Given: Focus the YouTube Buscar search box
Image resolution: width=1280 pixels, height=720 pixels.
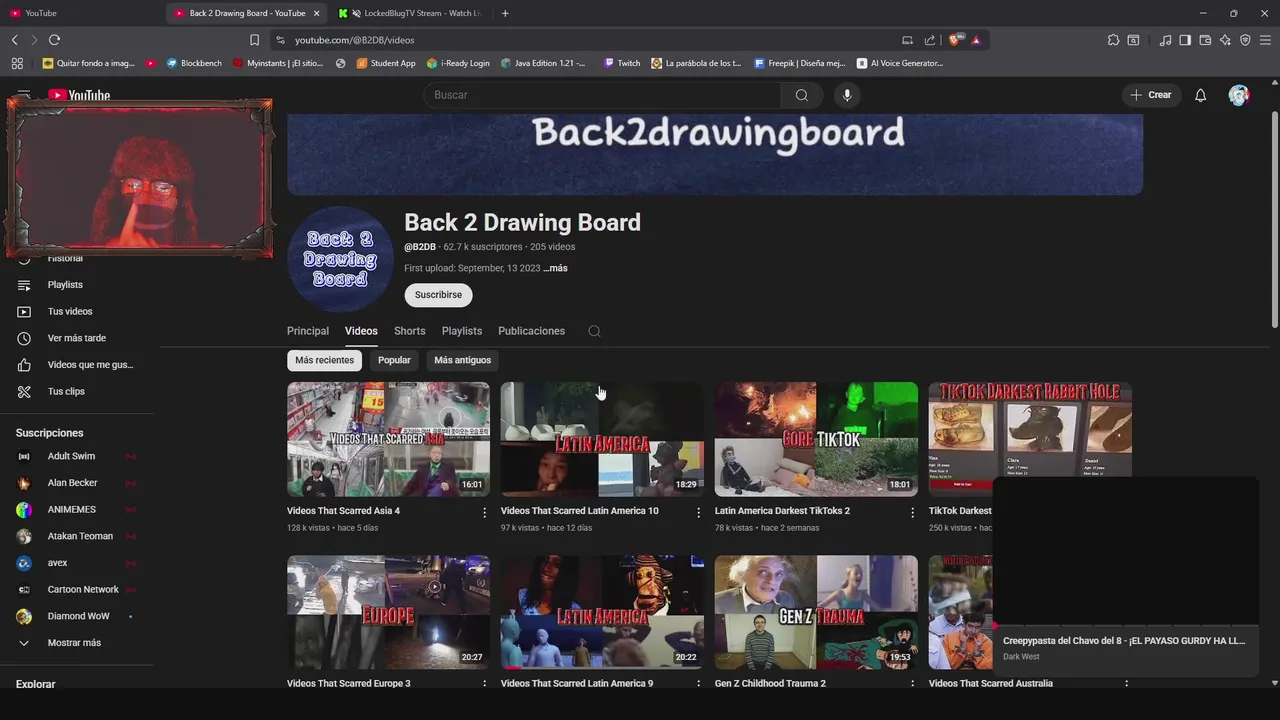Looking at the screenshot, I should click(602, 95).
